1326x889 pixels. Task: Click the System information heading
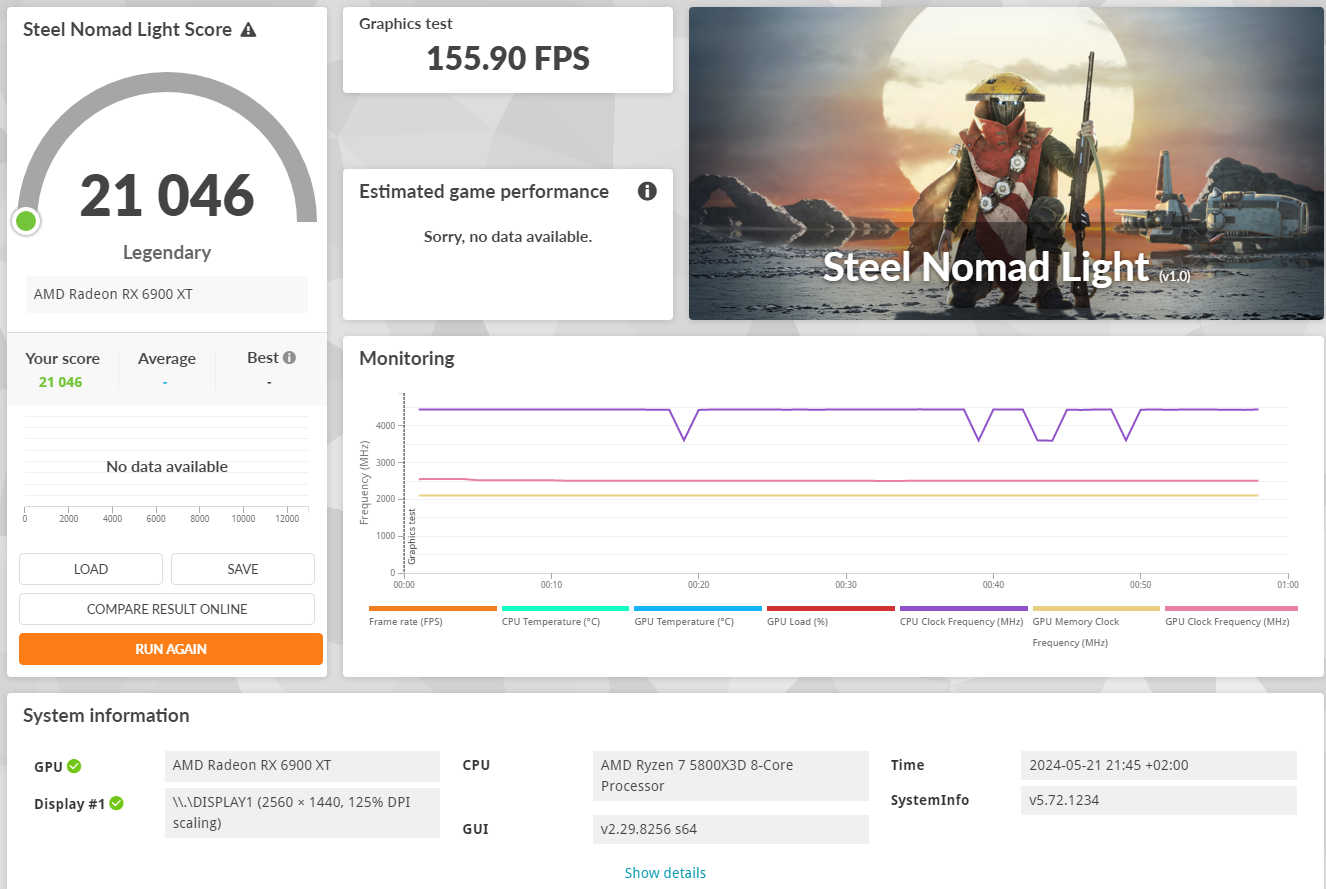(106, 715)
